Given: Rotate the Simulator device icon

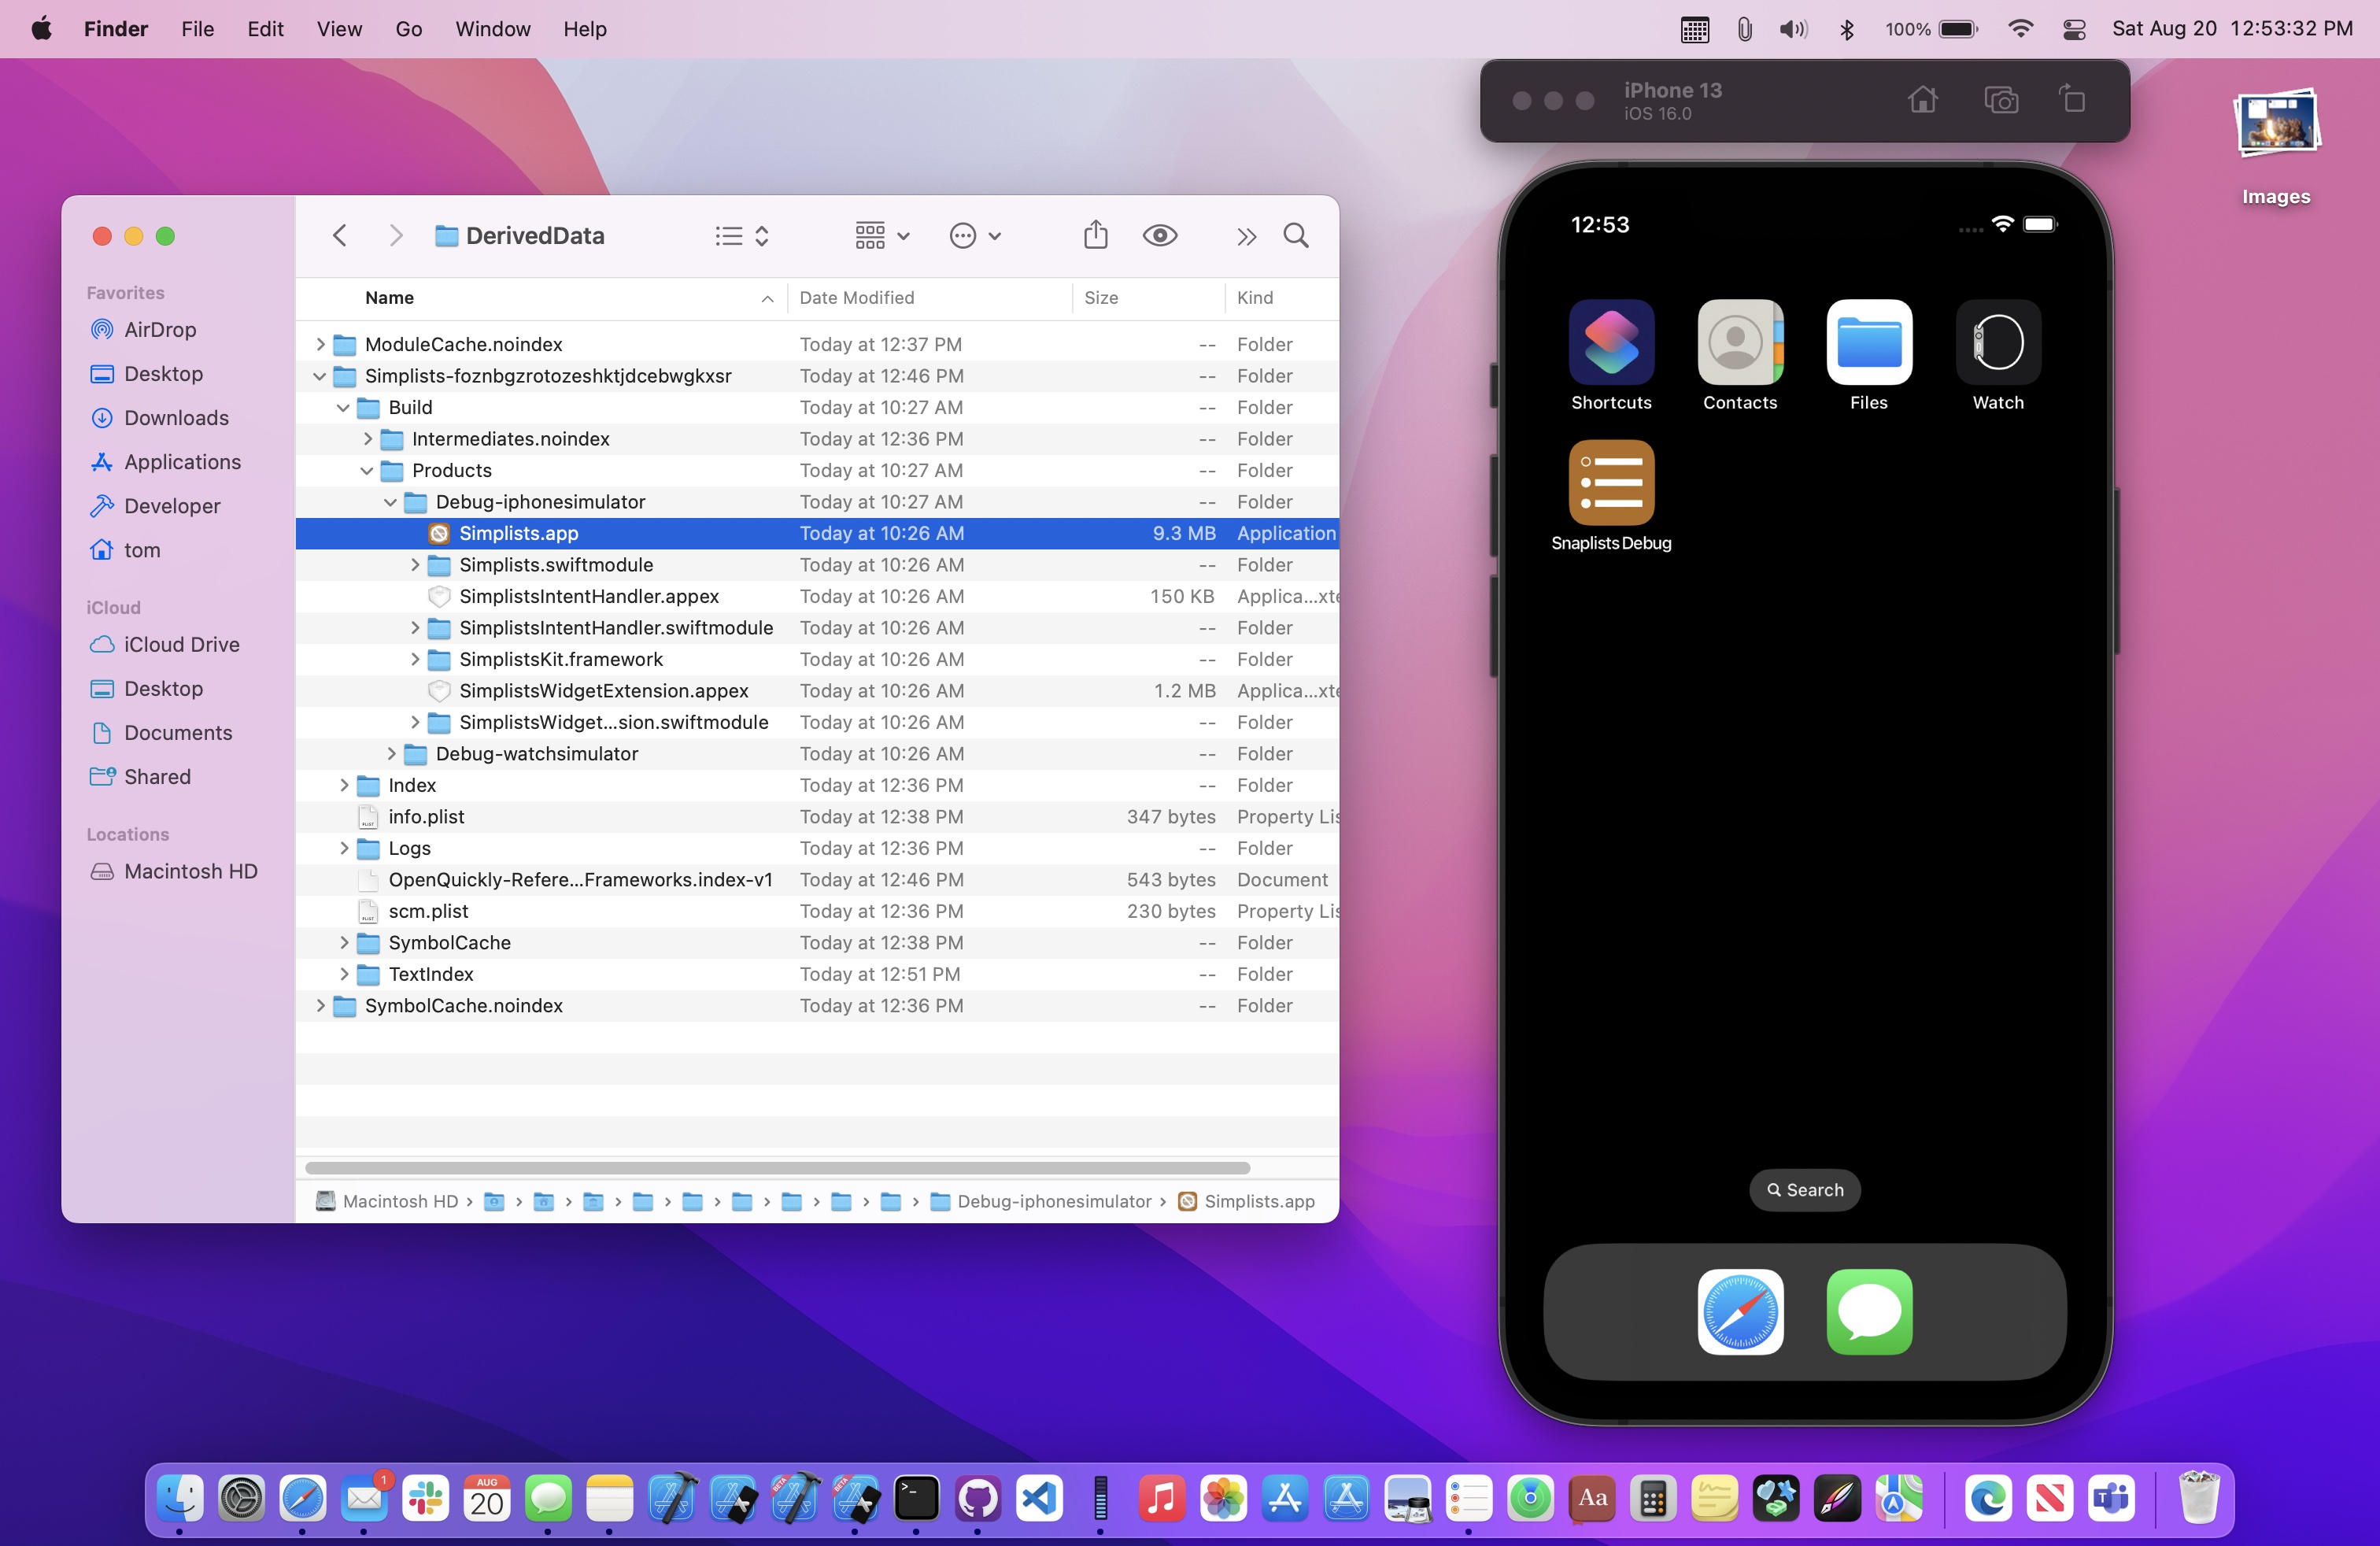Looking at the screenshot, I should [2072, 100].
